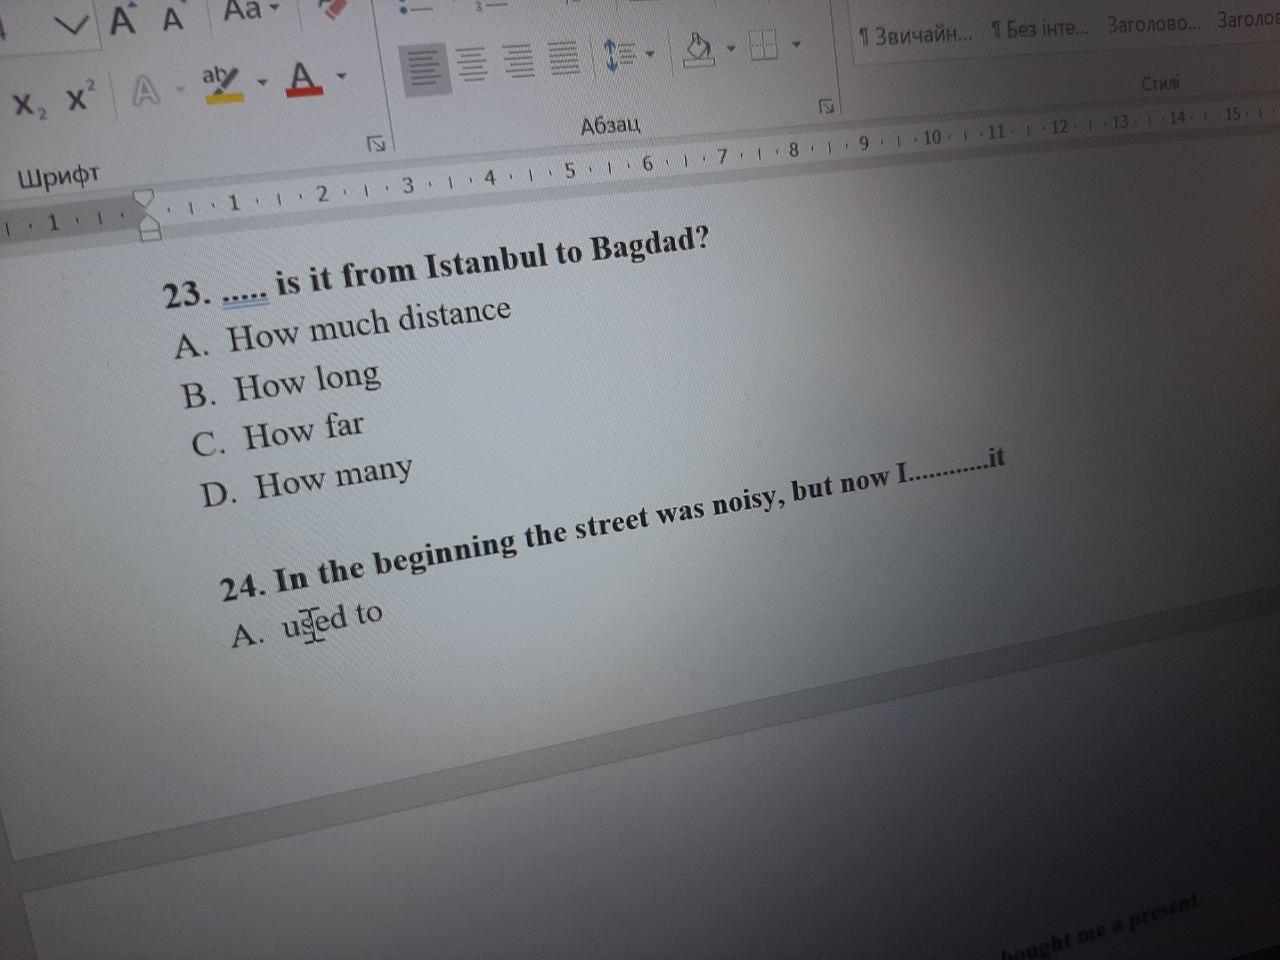Click the Шрифт group label
The height and width of the screenshot is (960, 1280).
click(x=58, y=178)
